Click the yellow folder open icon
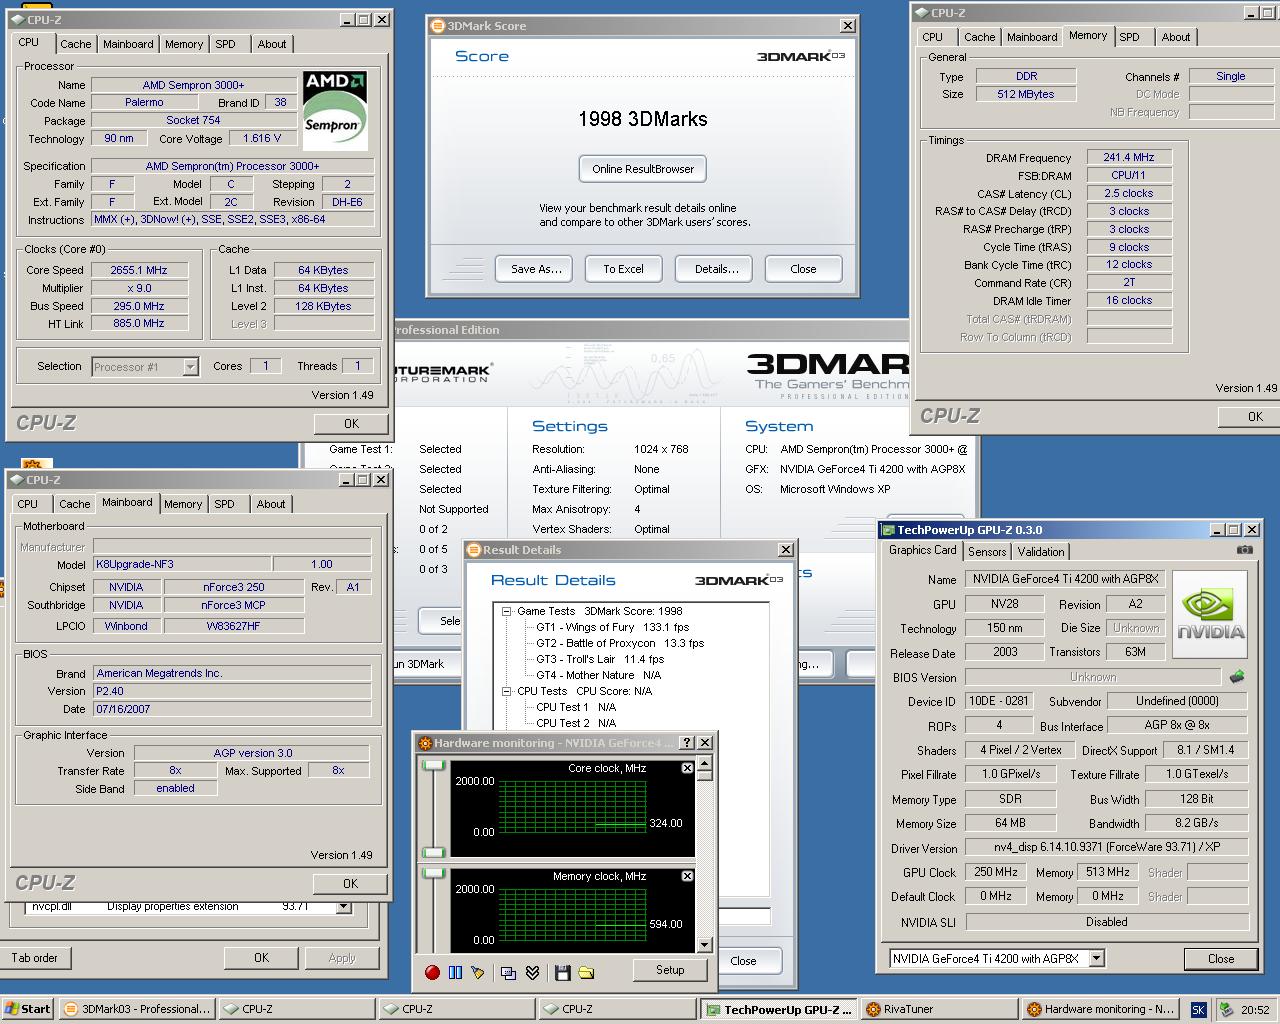The width and height of the screenshot is (1280, 1024). (x=586, y=972)
